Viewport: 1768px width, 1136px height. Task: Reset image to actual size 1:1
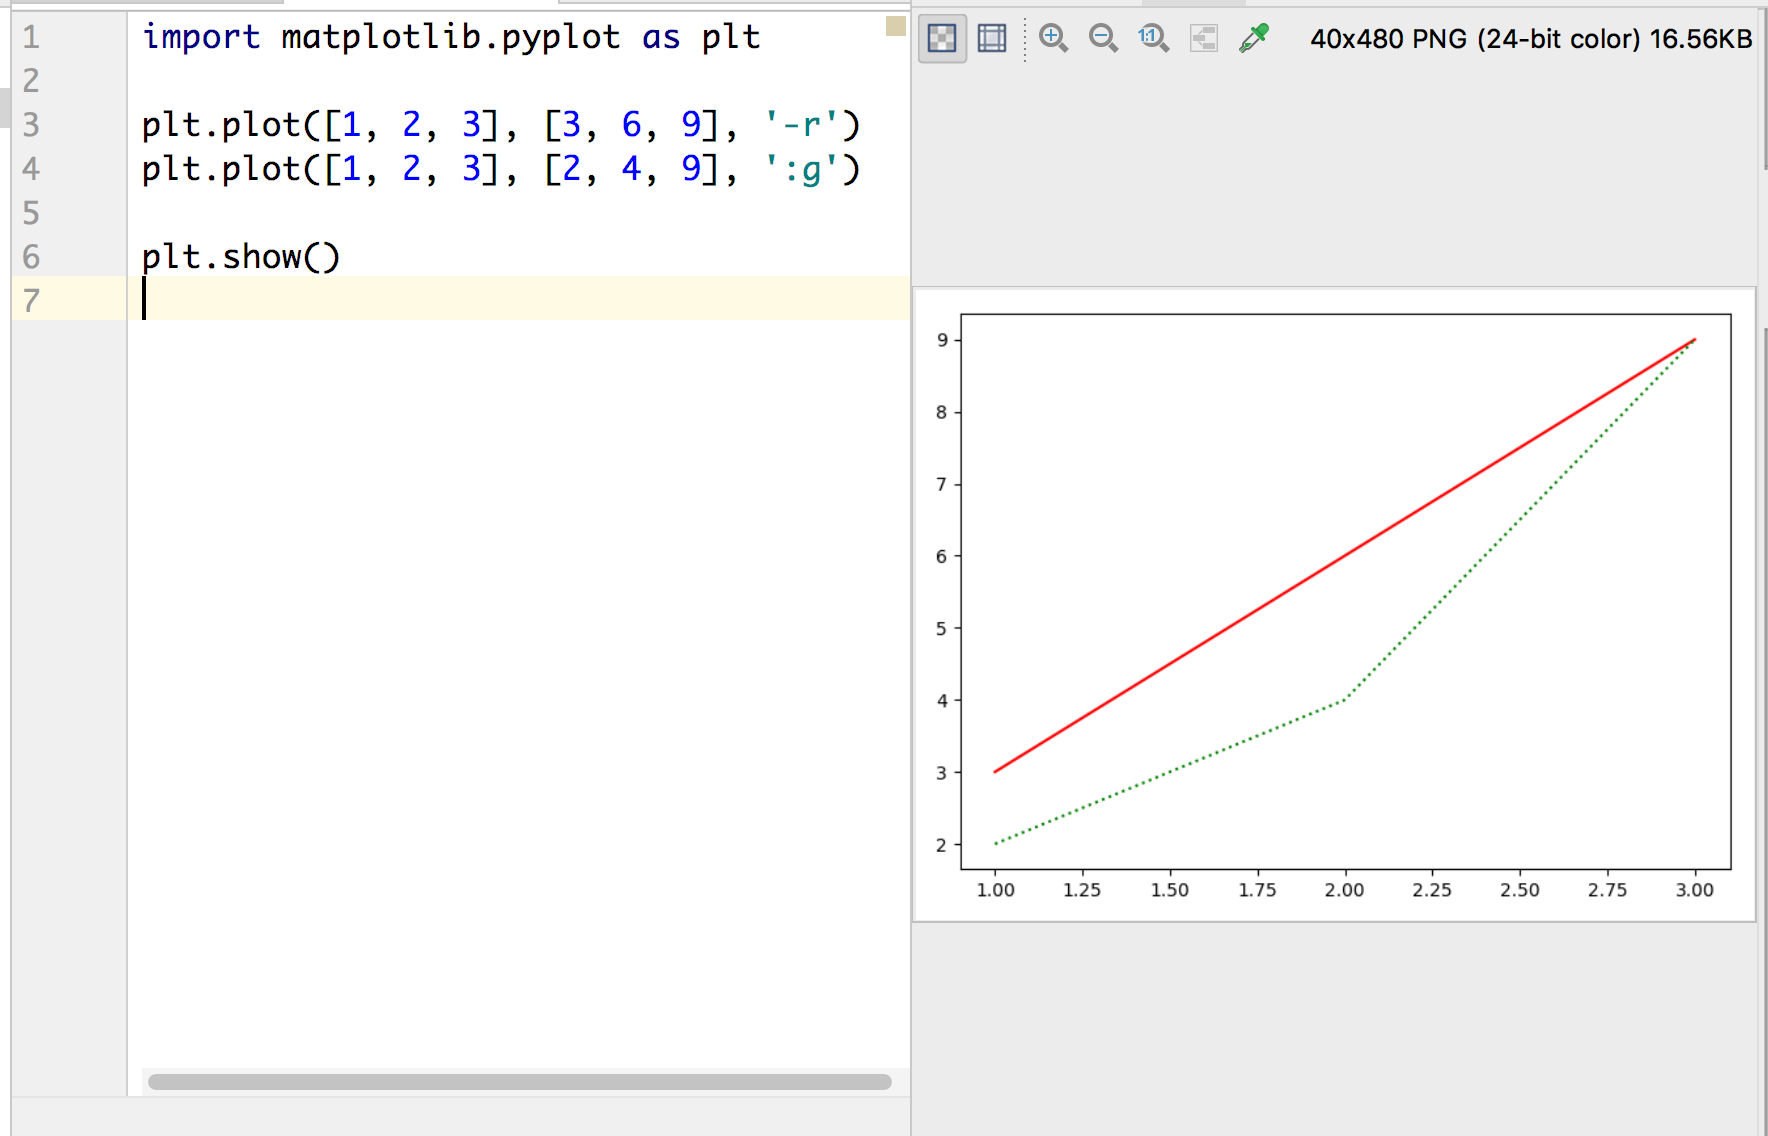coord(1153,39)
